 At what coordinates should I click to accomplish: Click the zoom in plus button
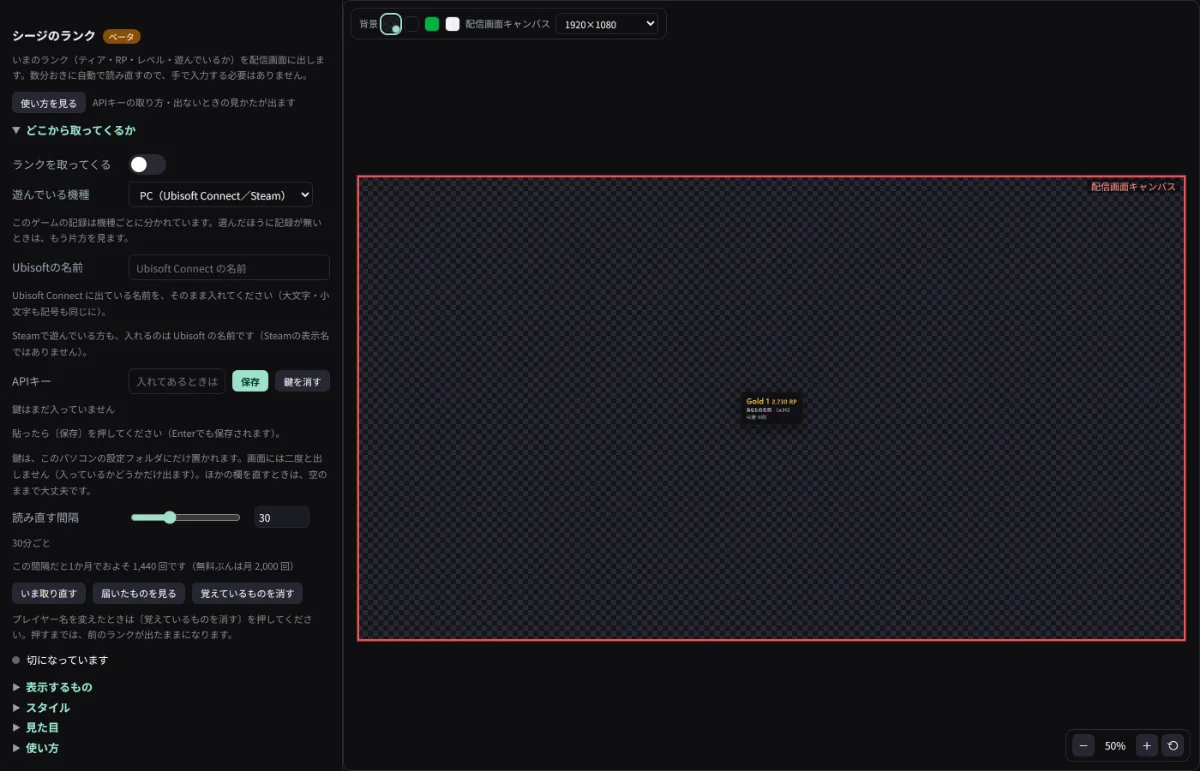[x=1147, y=745]
